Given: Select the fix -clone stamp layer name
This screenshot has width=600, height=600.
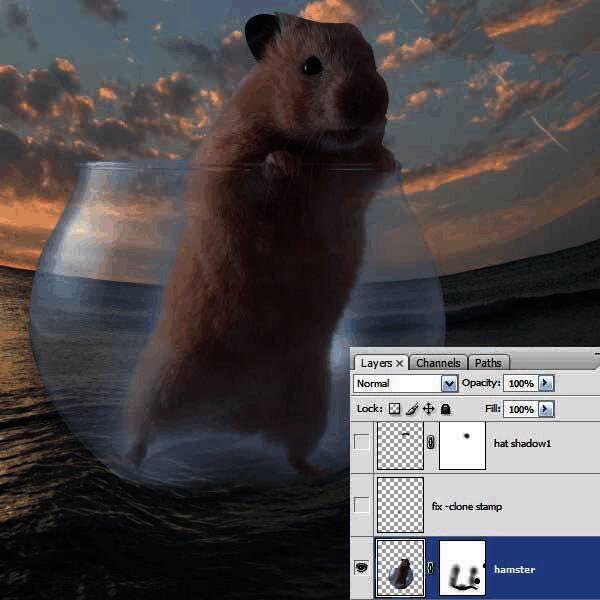Looking at the screenshot, I should pos(467,507).
